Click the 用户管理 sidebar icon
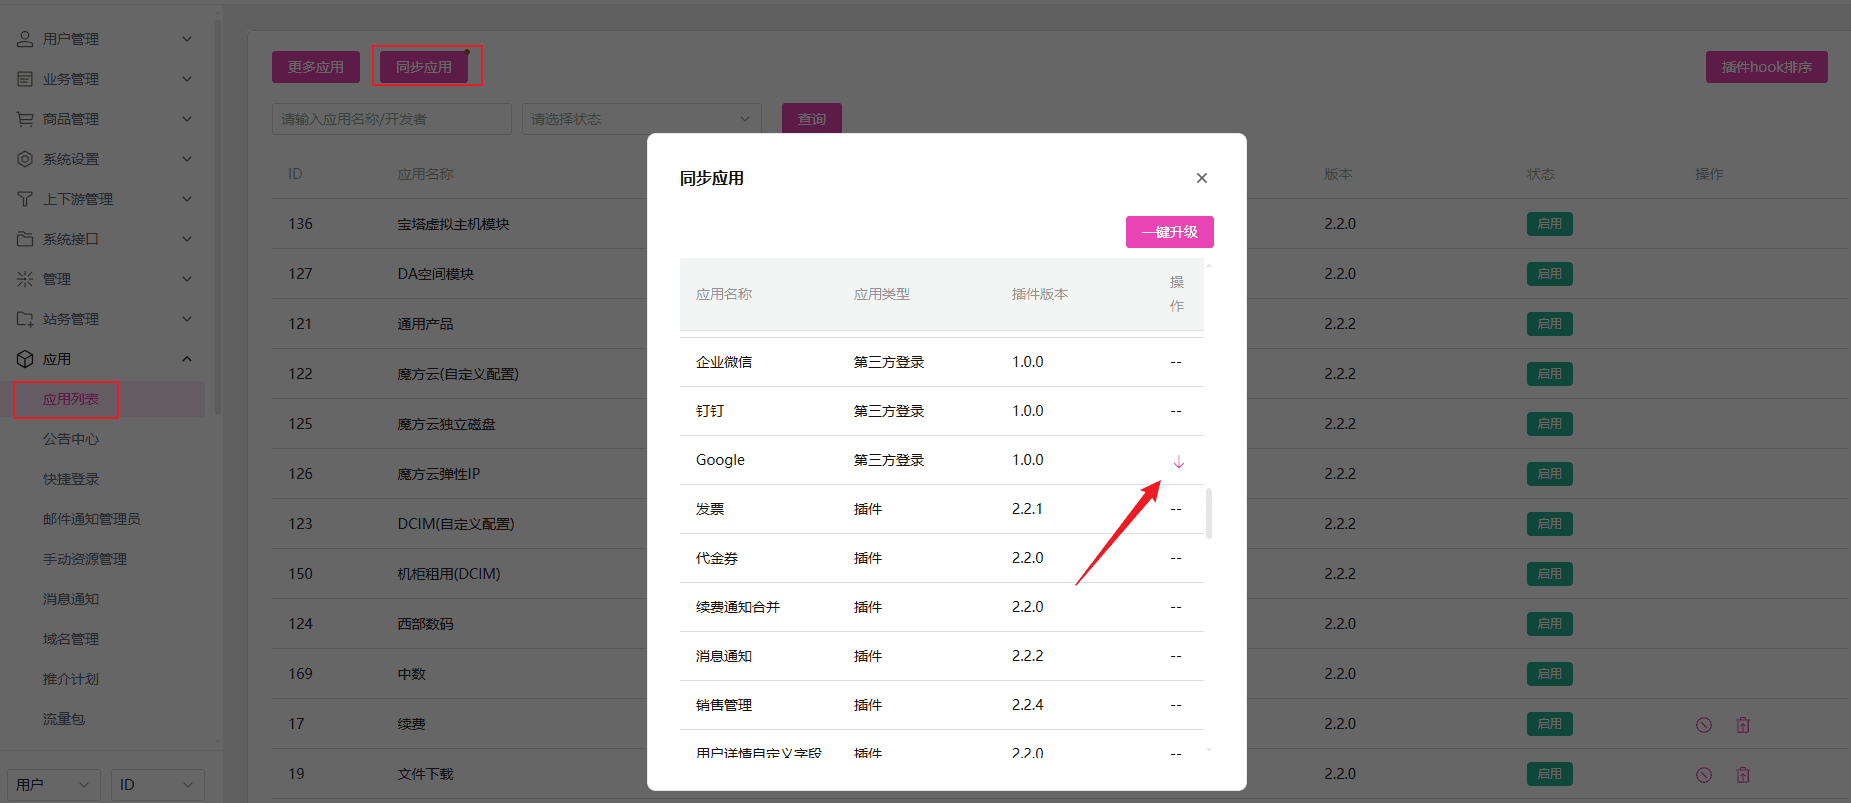Viewport: 1851px width, 803px height. coord(25,39)
